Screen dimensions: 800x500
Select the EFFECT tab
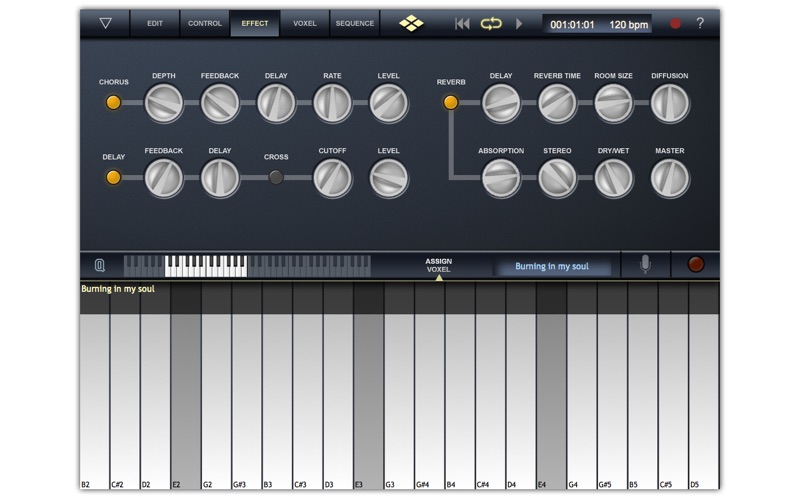click(x=255, y=23)
